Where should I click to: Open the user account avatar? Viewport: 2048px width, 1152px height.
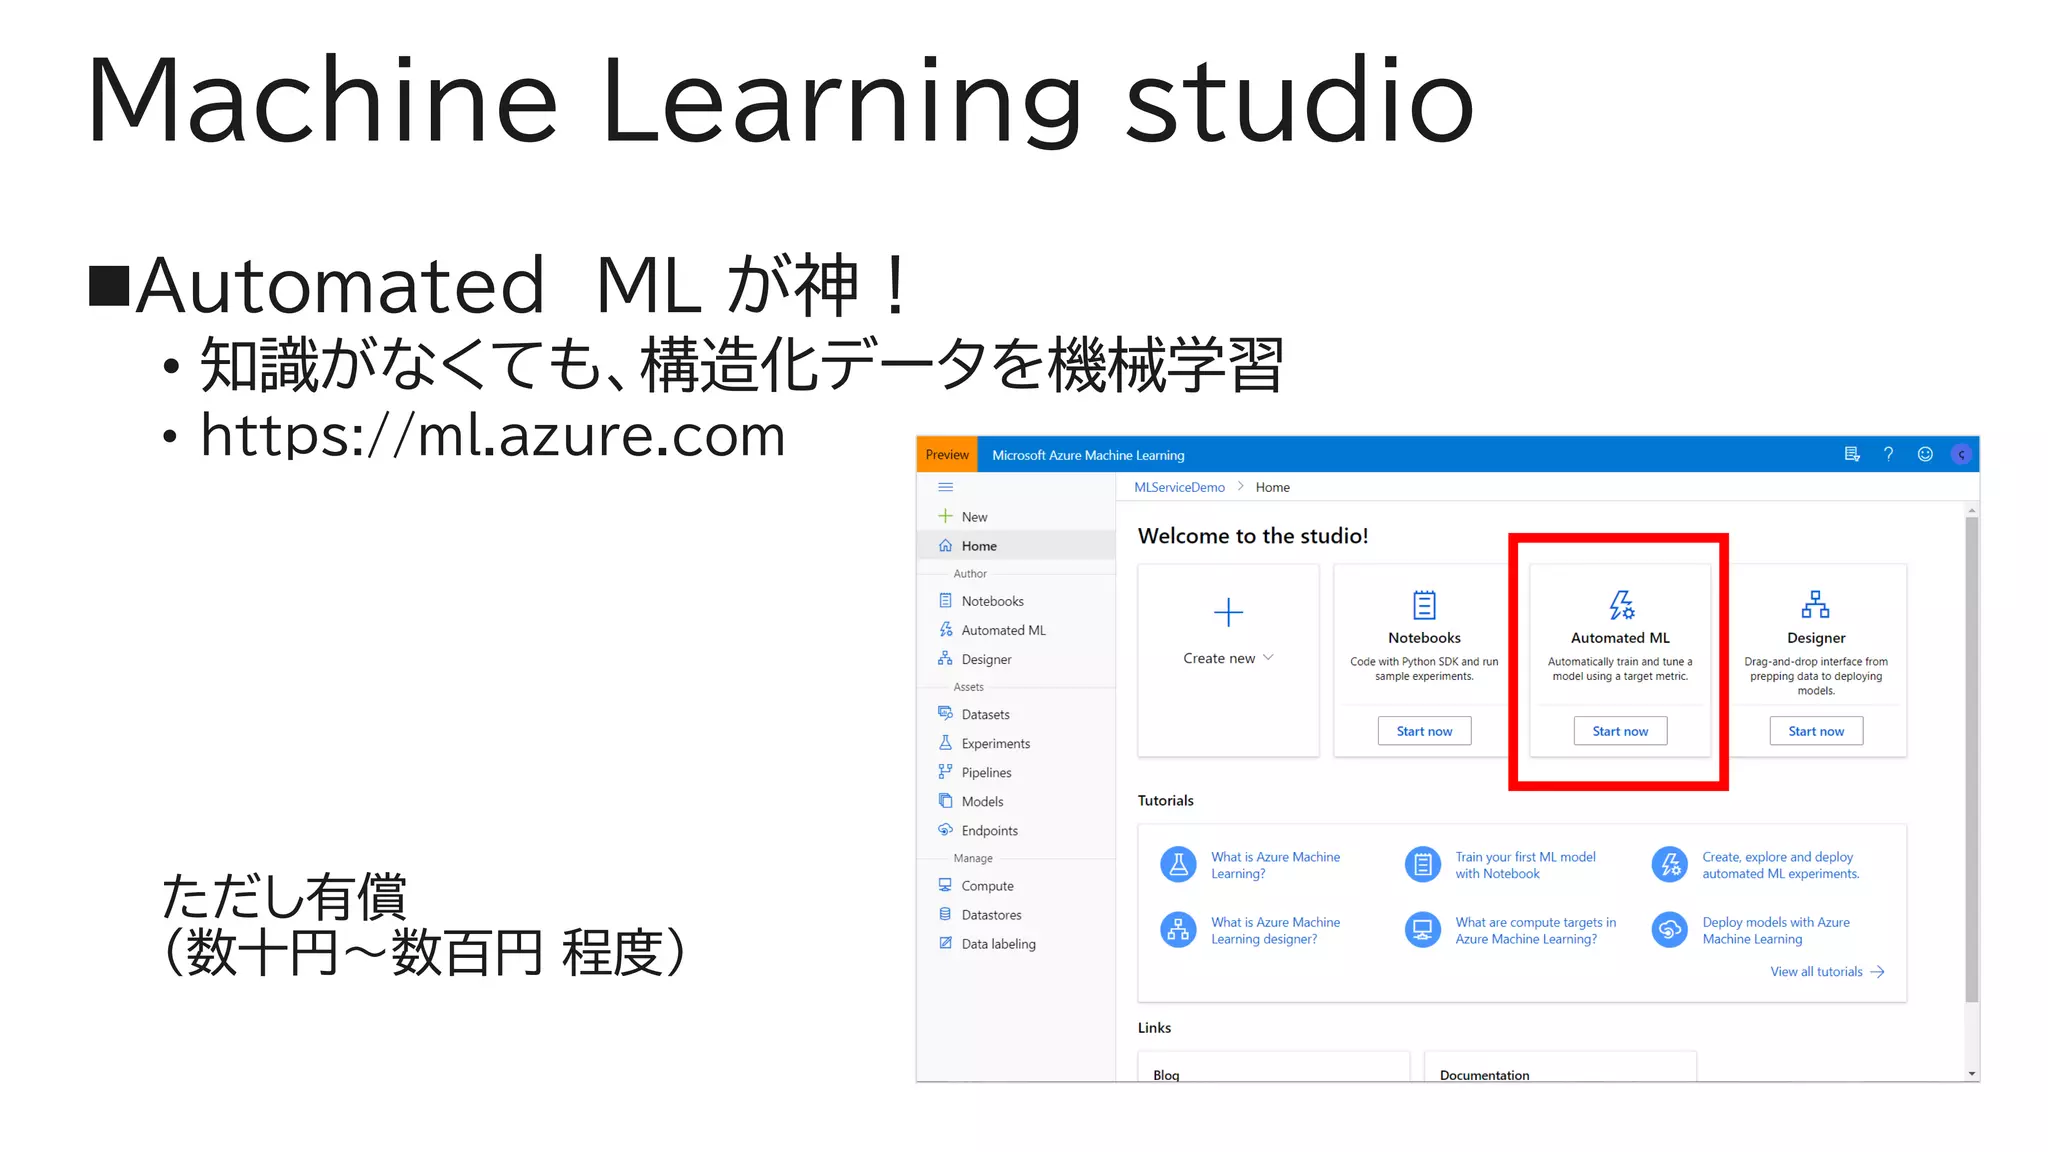click(x=1961, y=454)
